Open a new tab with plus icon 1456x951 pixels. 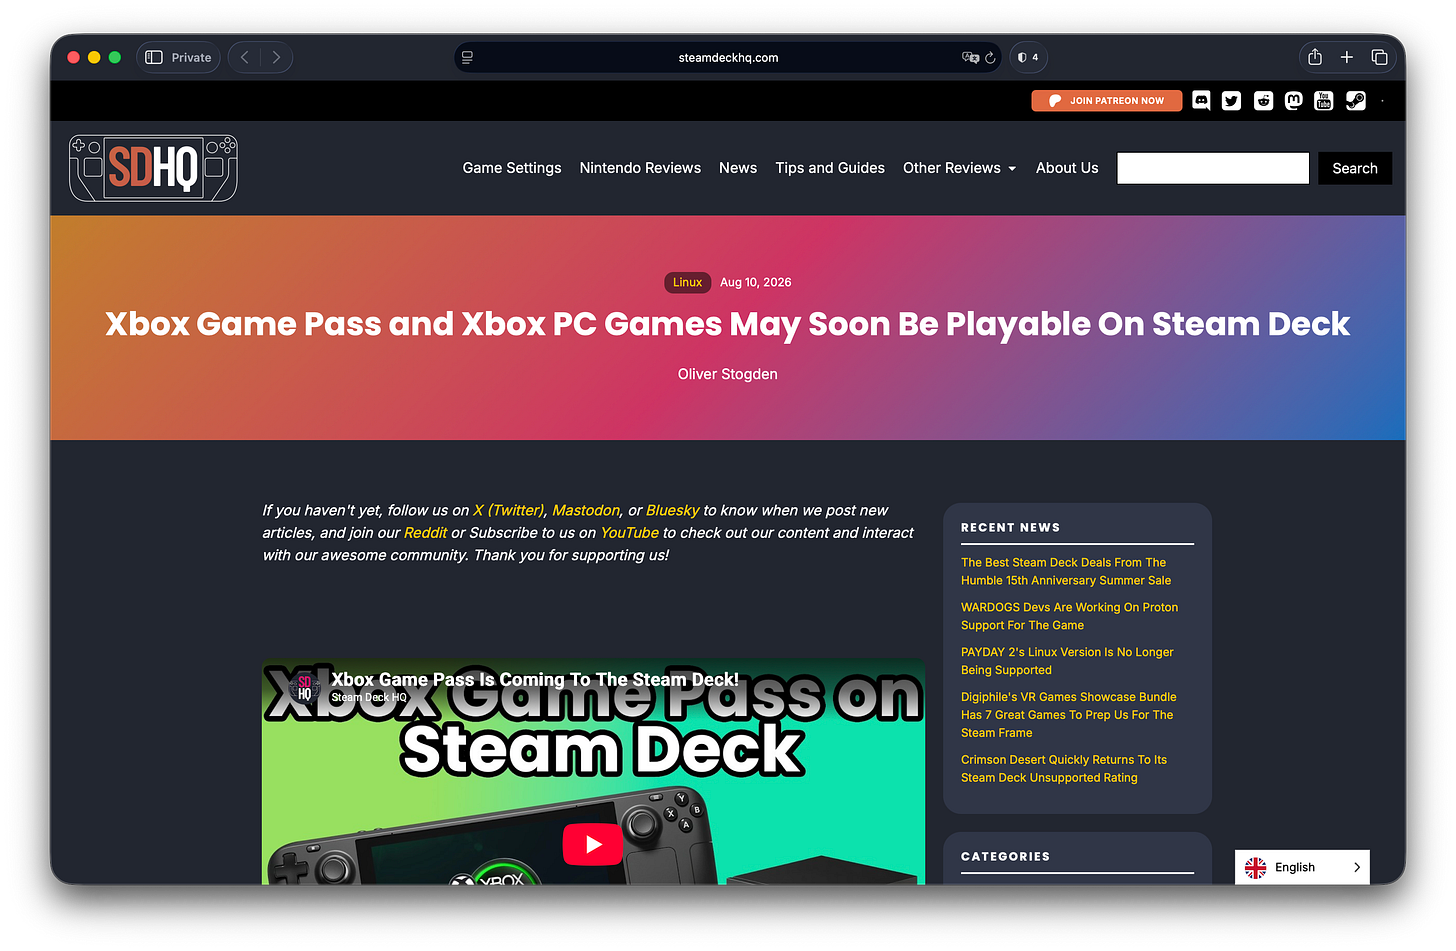point(1347,57)
